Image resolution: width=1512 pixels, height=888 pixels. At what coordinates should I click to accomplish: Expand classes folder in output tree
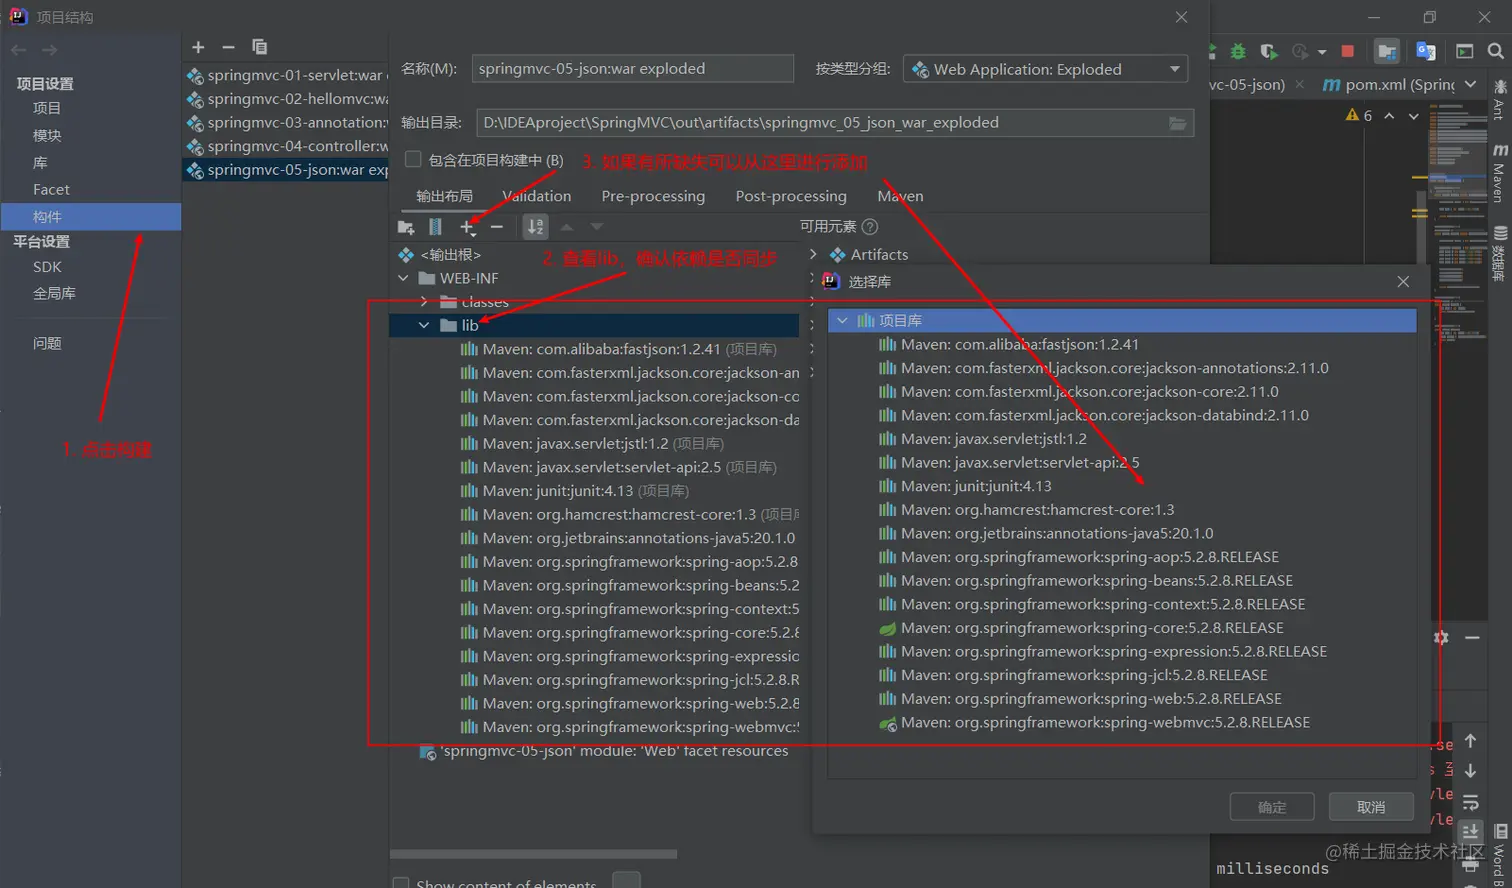(x=424, y=302)
